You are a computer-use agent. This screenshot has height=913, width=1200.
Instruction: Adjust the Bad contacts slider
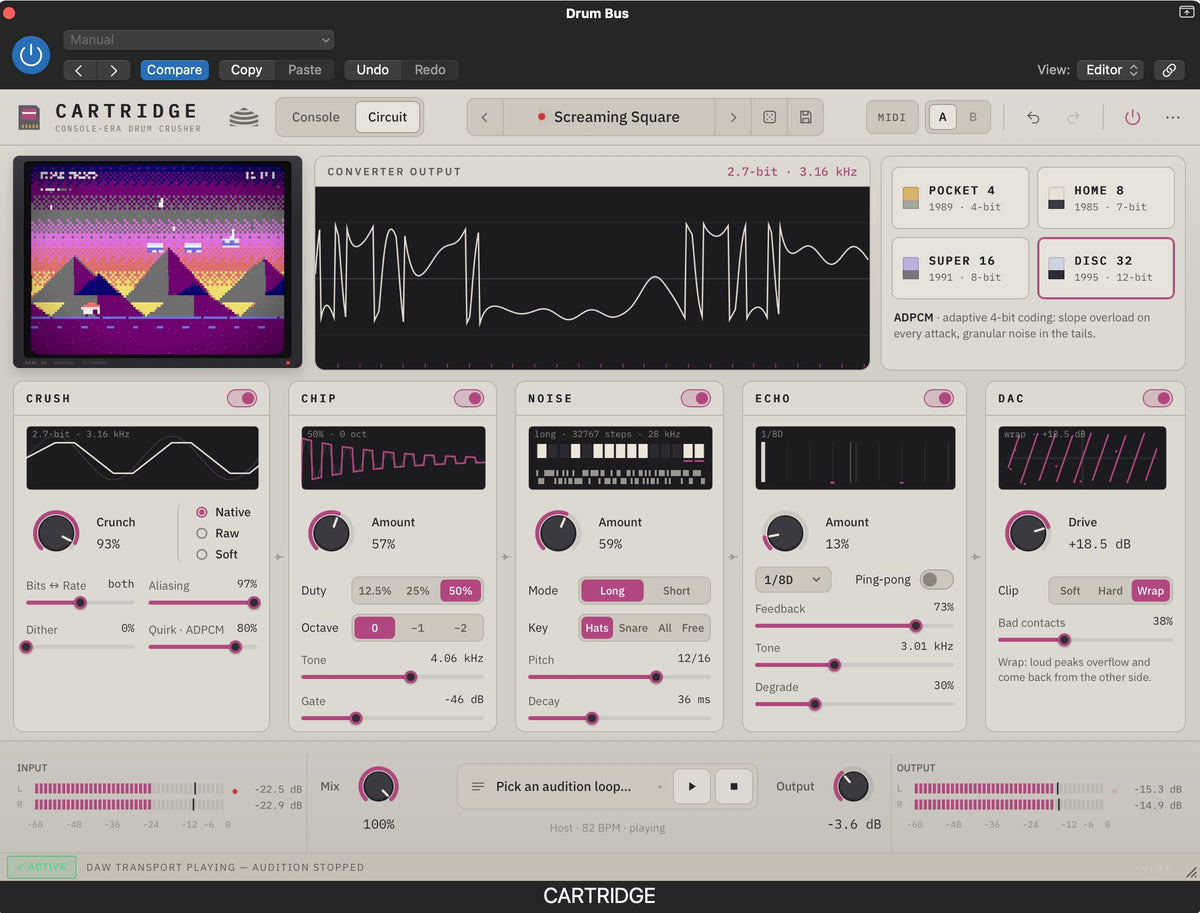pyautogui.click(x=1085, y=640)
